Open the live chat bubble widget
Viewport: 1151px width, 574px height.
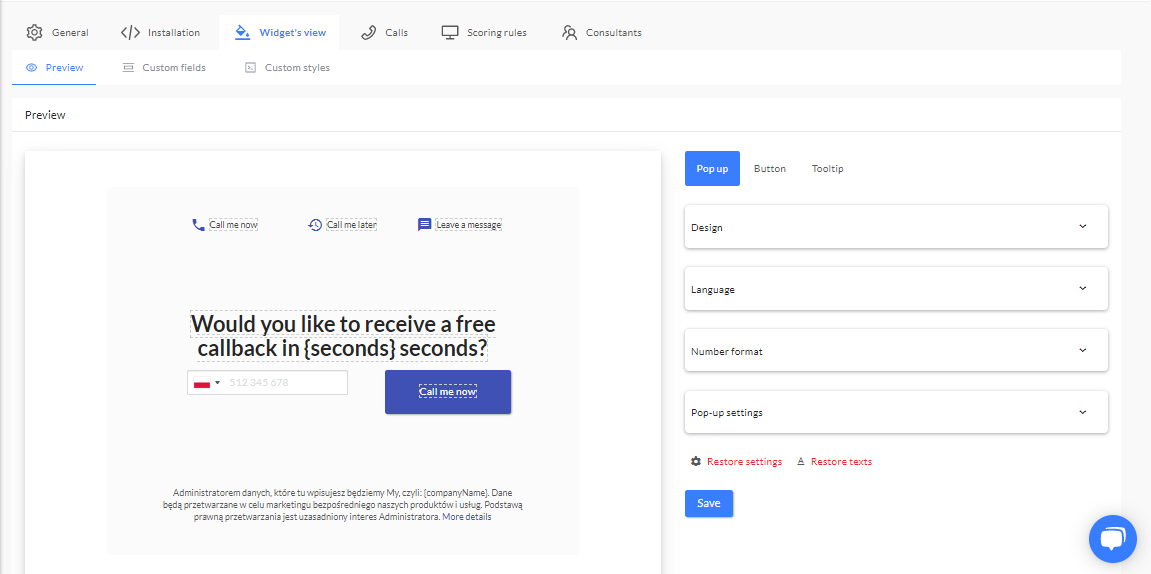(x=1112, y=540)
